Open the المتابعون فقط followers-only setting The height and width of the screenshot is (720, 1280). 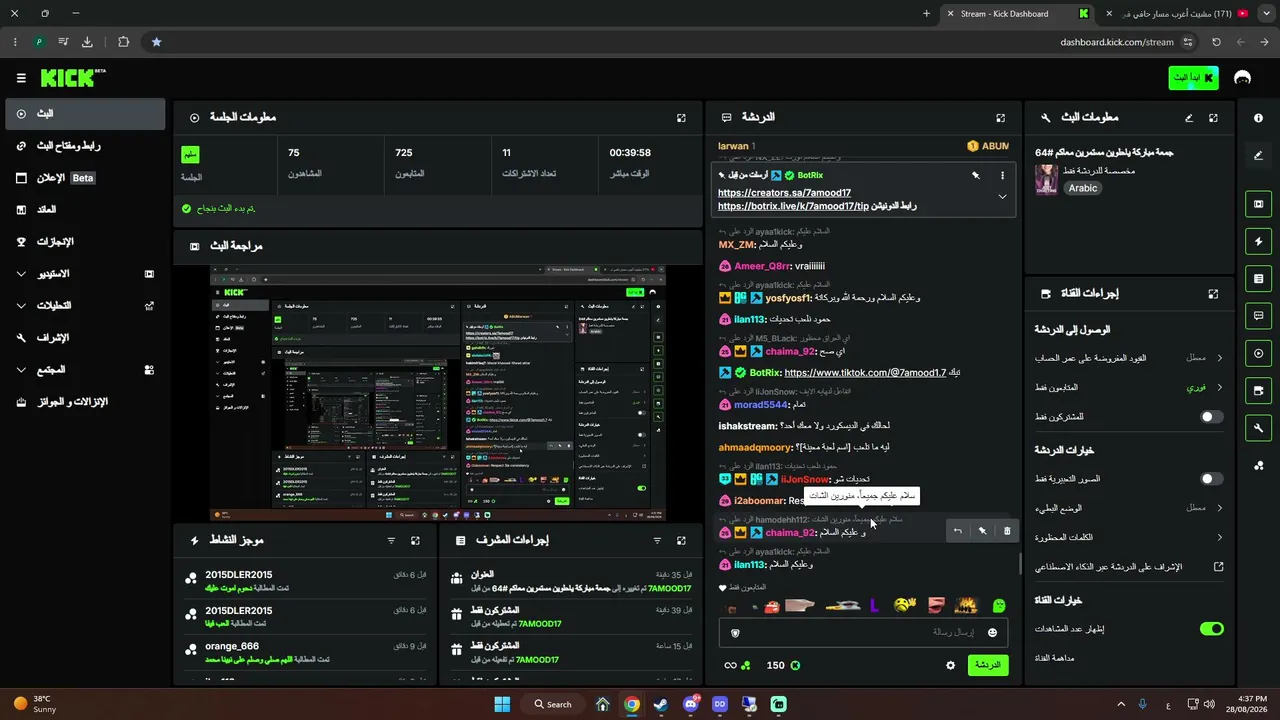[x=1129, y=387]
